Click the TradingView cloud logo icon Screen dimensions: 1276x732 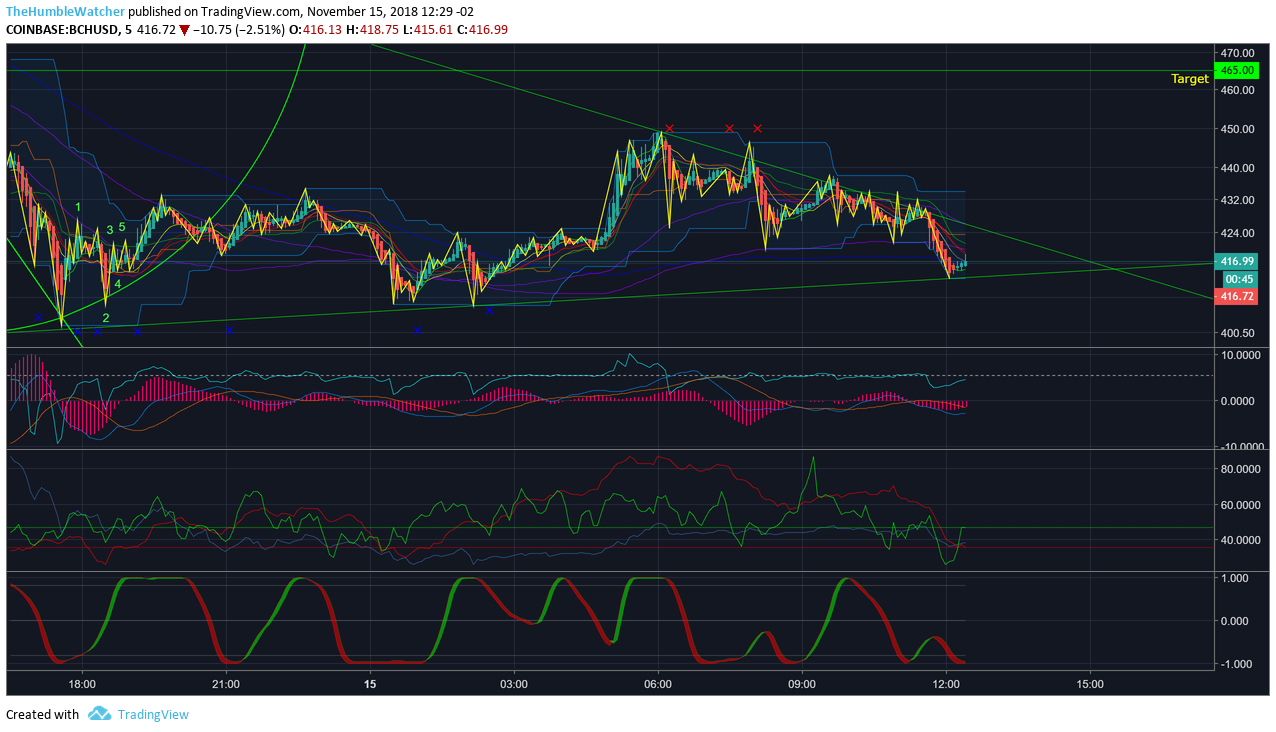pyautogui.click(x=99, y=714)
